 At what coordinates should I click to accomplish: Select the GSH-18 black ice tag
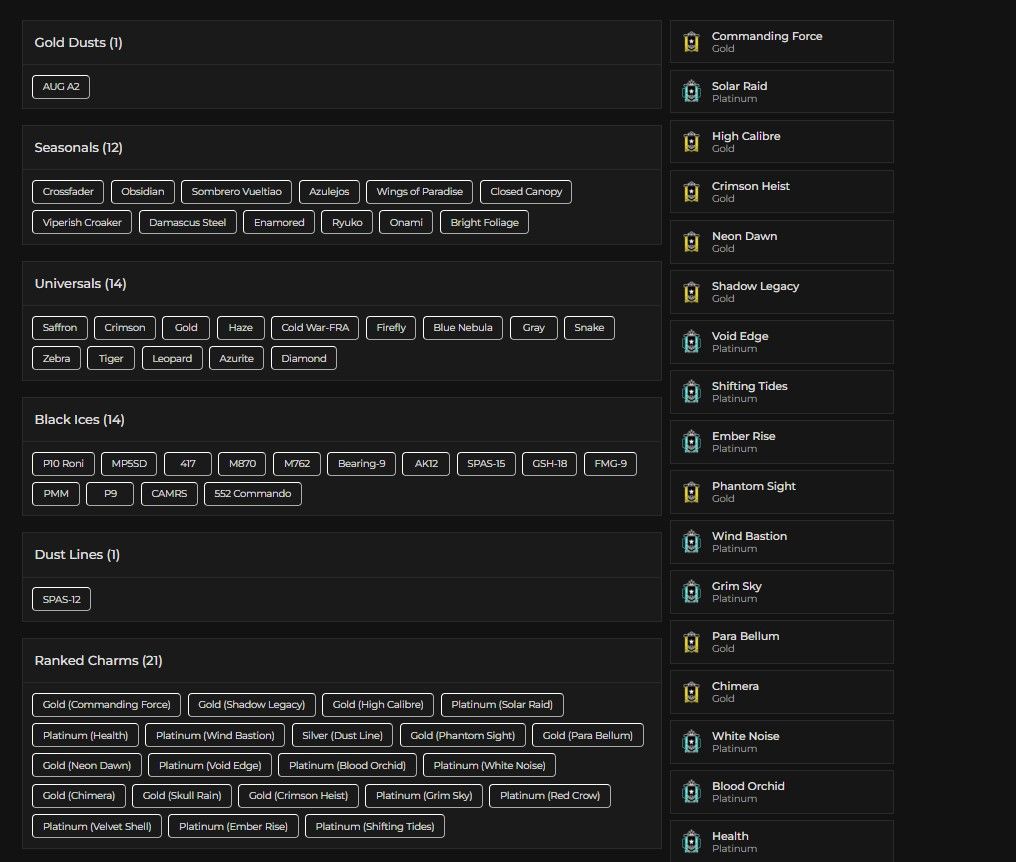coord(549,464)
